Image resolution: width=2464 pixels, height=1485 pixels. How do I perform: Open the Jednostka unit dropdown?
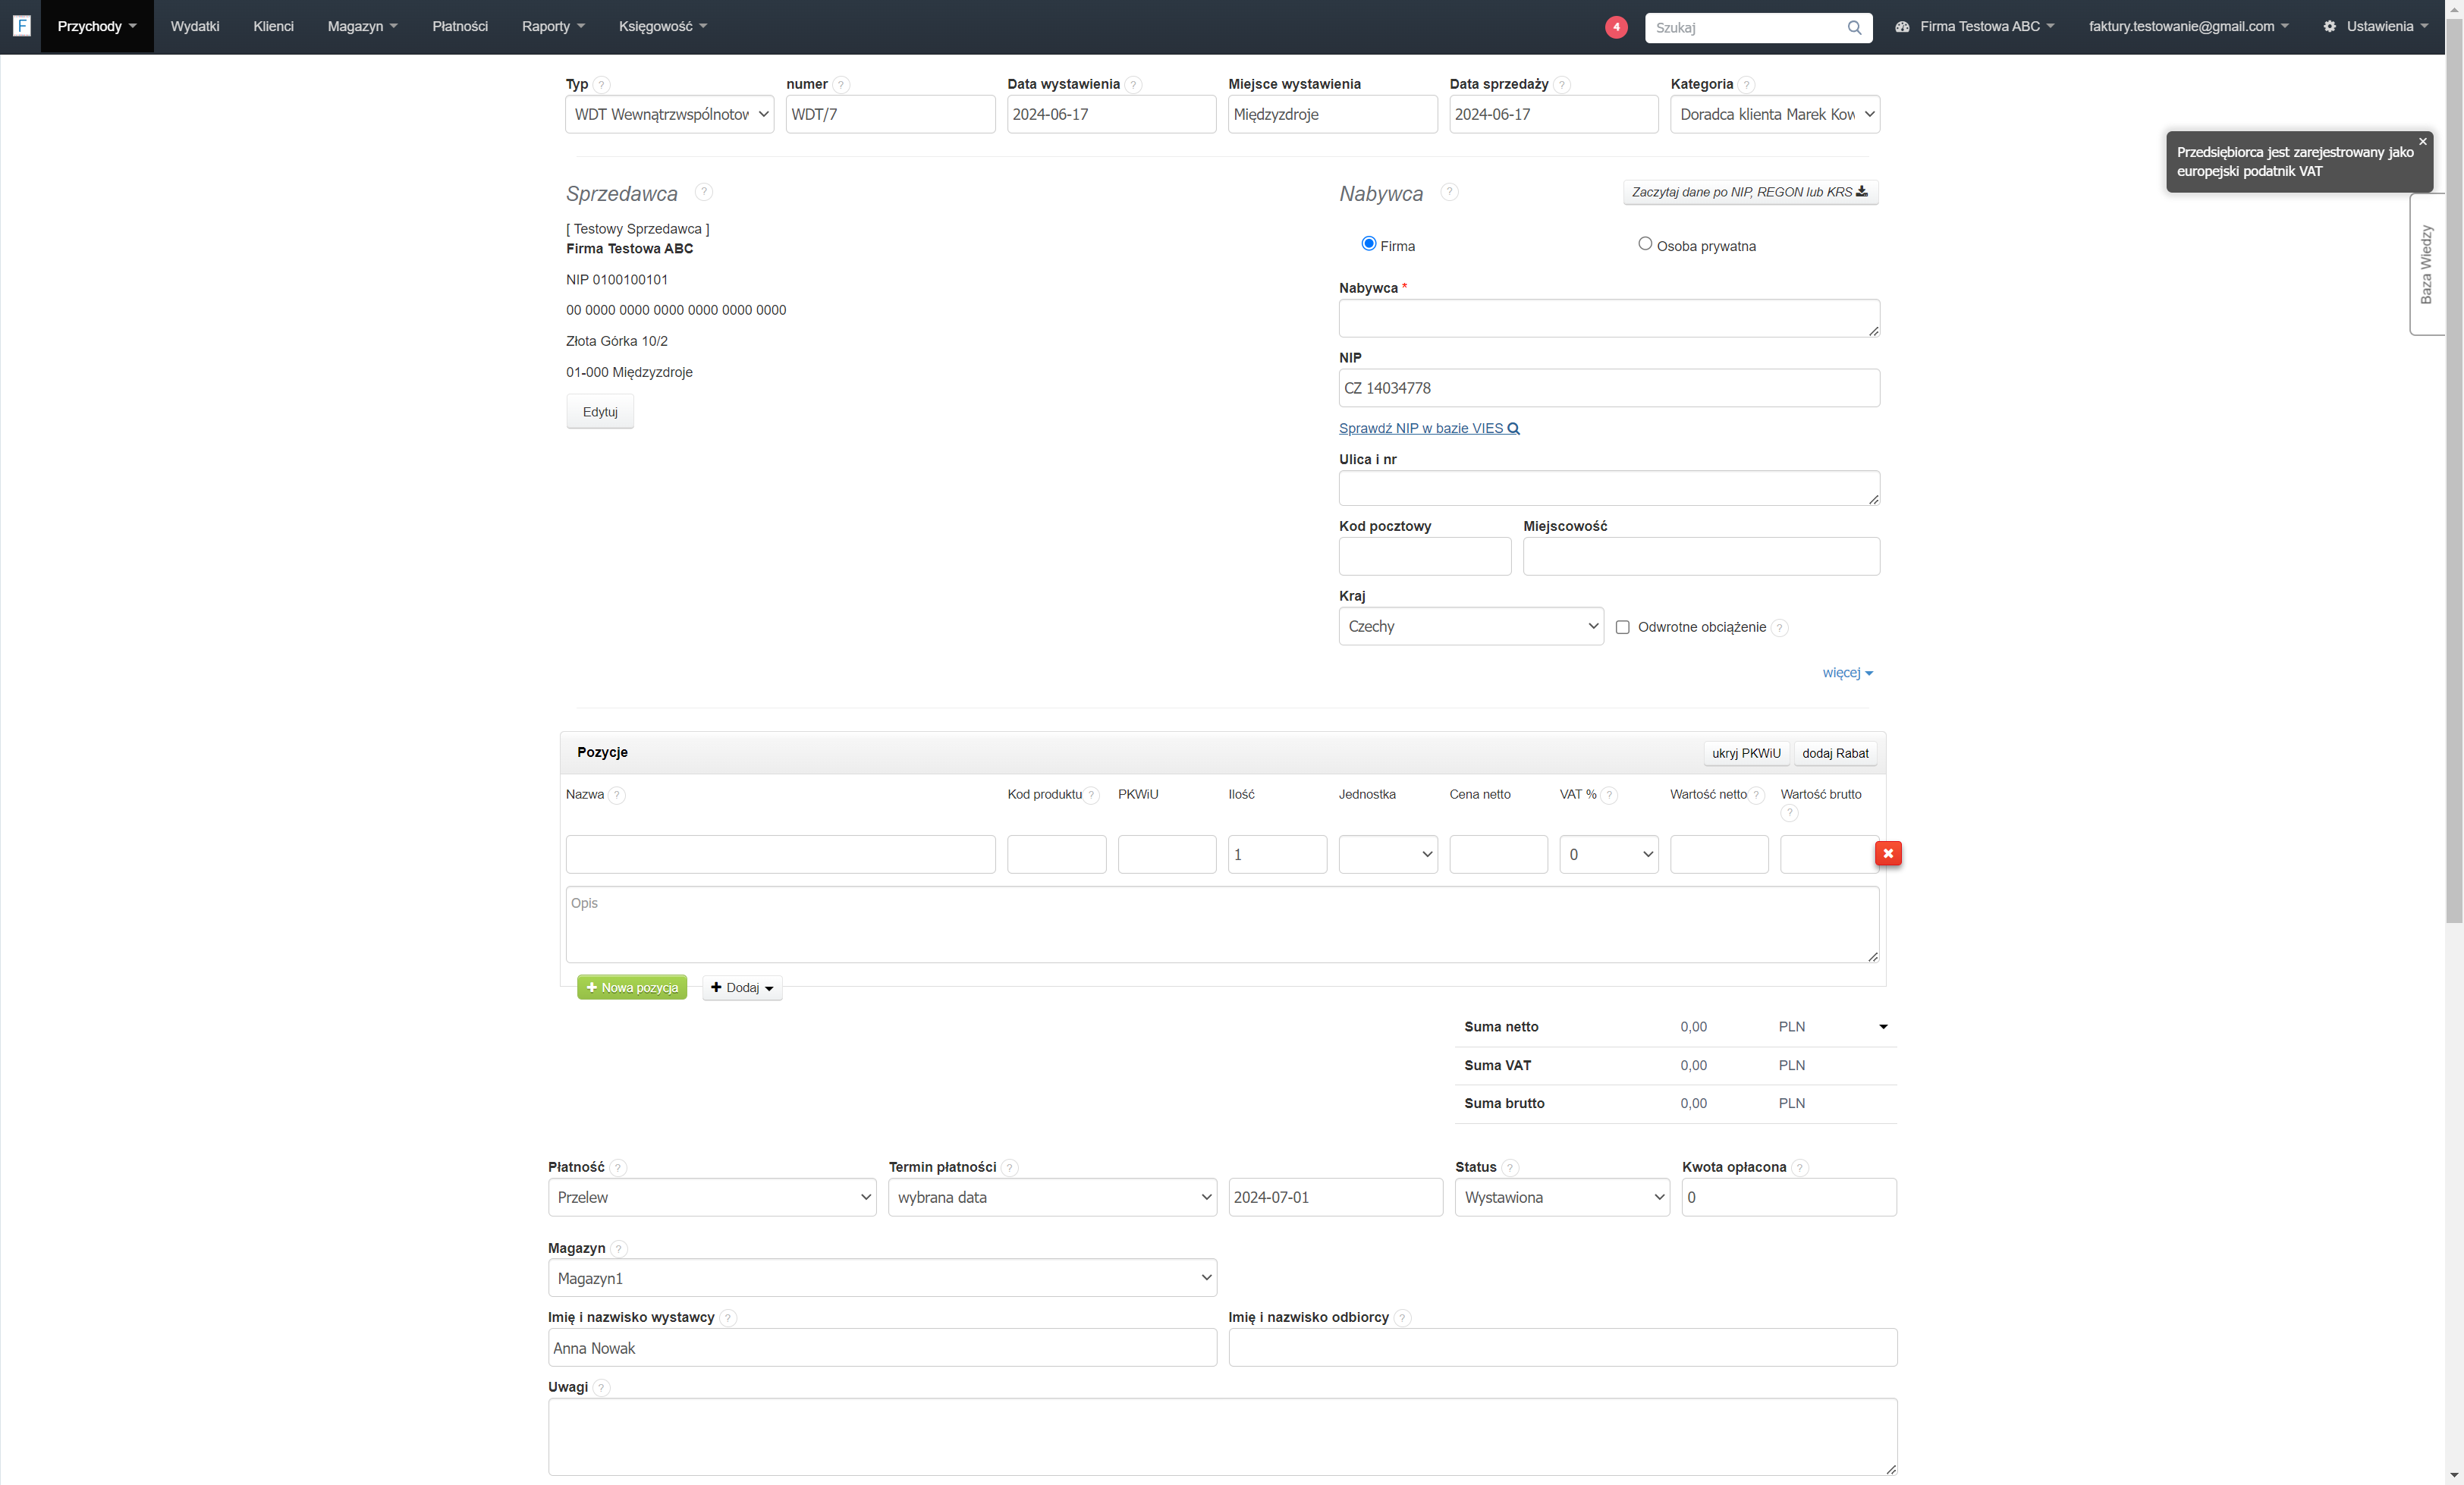1388,854
